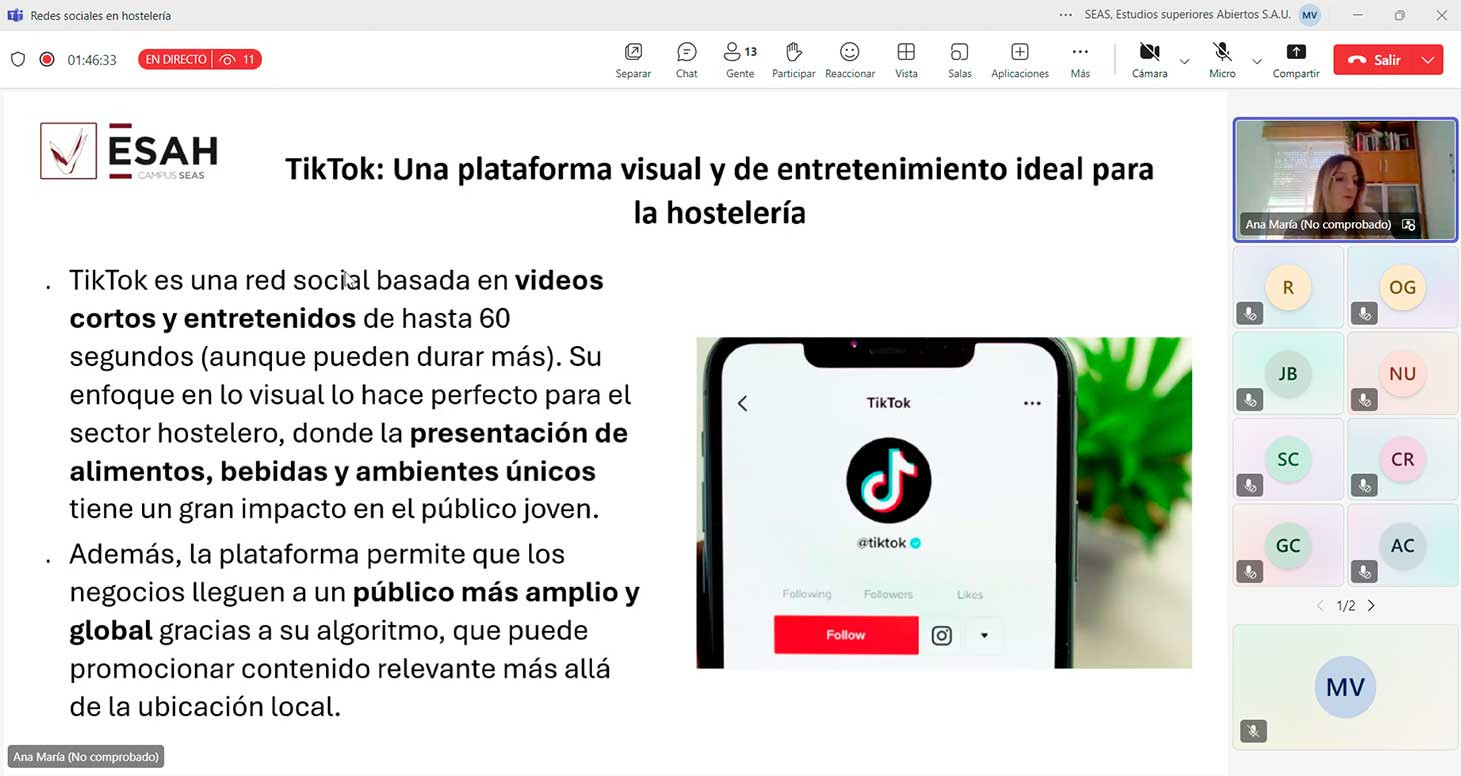Image resolution: width=1461 pixels, height=776 pixels.
Task: Raise hand with Participar icon
Action: pos(793,60)
